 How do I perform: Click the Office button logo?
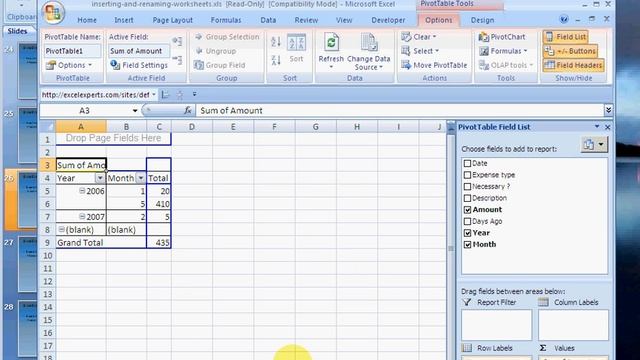(x=53, y=12)
